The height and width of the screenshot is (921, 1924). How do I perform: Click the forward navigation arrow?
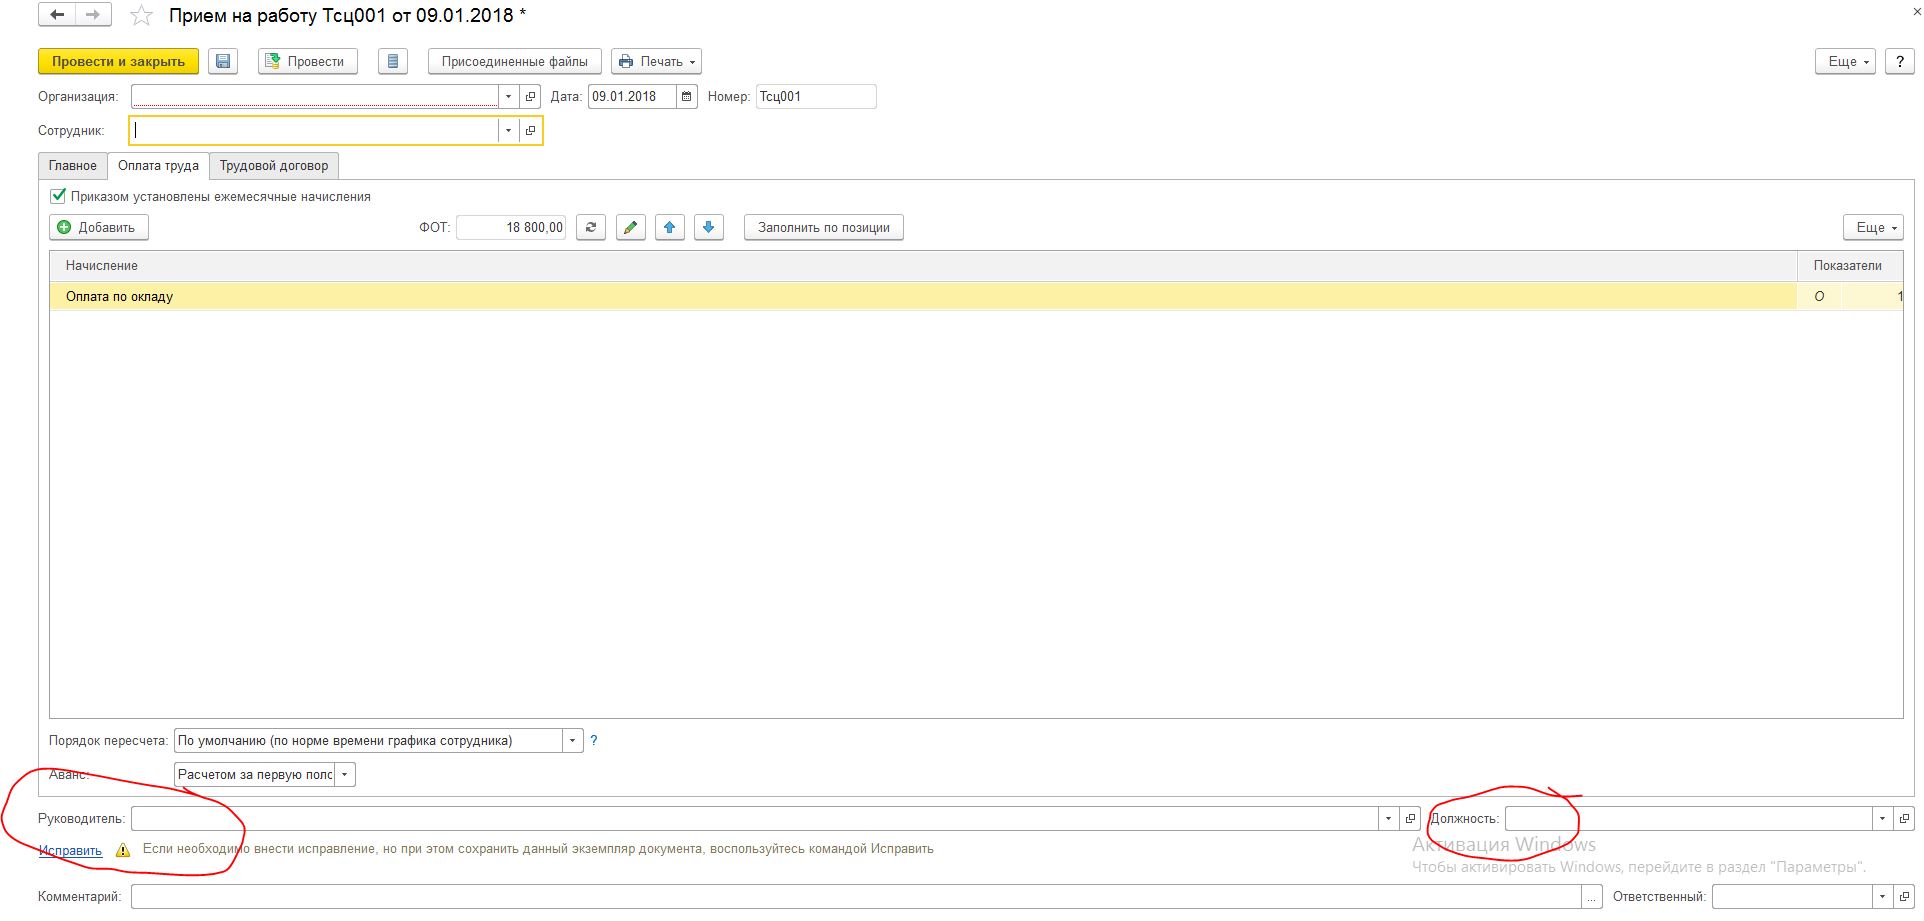(x=93, y=15)
